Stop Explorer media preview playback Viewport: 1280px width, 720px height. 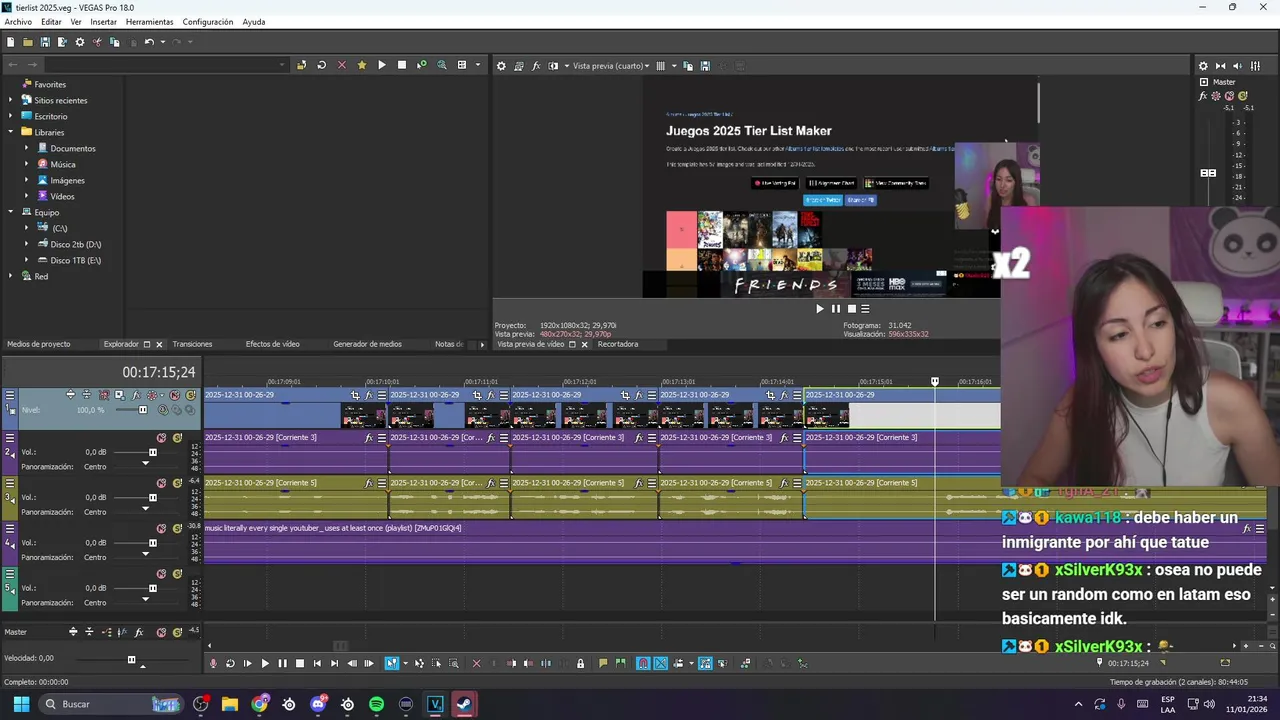(402, 65)
